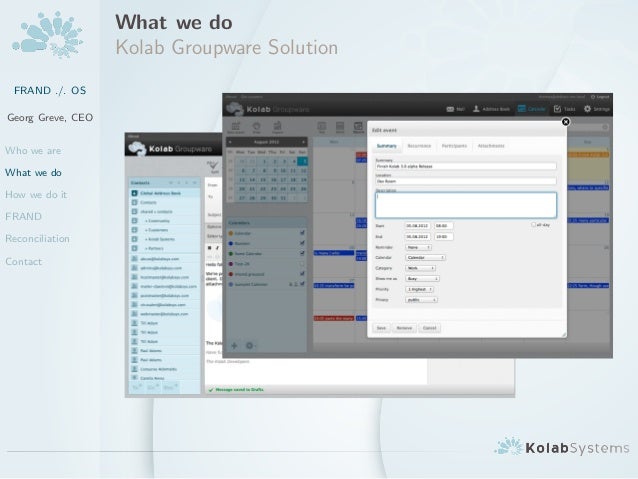Viewport: 638px width, 479px height.
Task: Switch to the Participants tab
Action: (x=454, y=146)
